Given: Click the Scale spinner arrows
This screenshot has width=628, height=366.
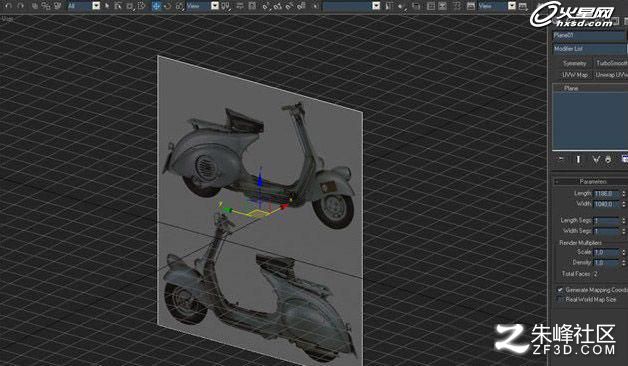Looking at the screenshot, I should point(624,252).
